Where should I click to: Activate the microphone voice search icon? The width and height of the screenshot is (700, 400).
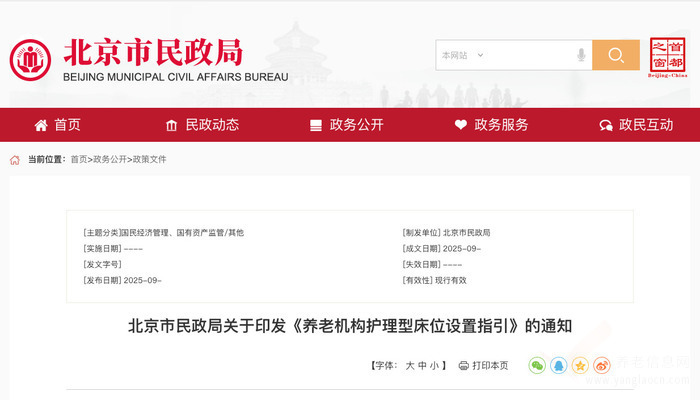click(x=581, y=55)
